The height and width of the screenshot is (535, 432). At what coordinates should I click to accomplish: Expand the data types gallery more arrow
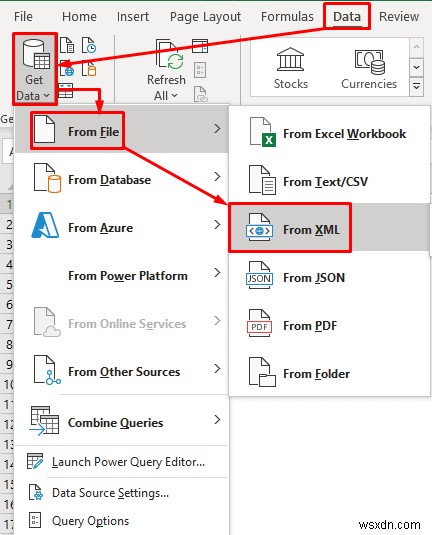pyautogui.click(x=416, y=86)
